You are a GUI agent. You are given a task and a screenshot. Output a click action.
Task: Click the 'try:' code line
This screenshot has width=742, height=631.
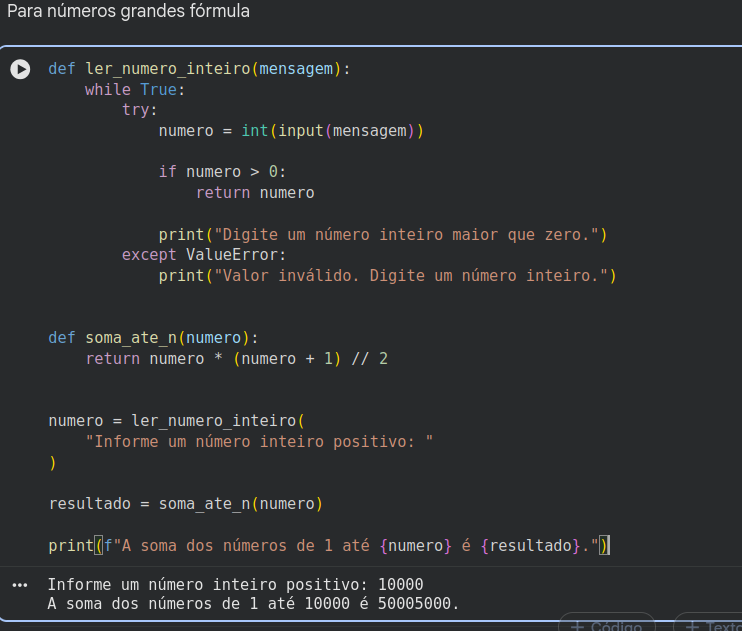tap(140, 110)
